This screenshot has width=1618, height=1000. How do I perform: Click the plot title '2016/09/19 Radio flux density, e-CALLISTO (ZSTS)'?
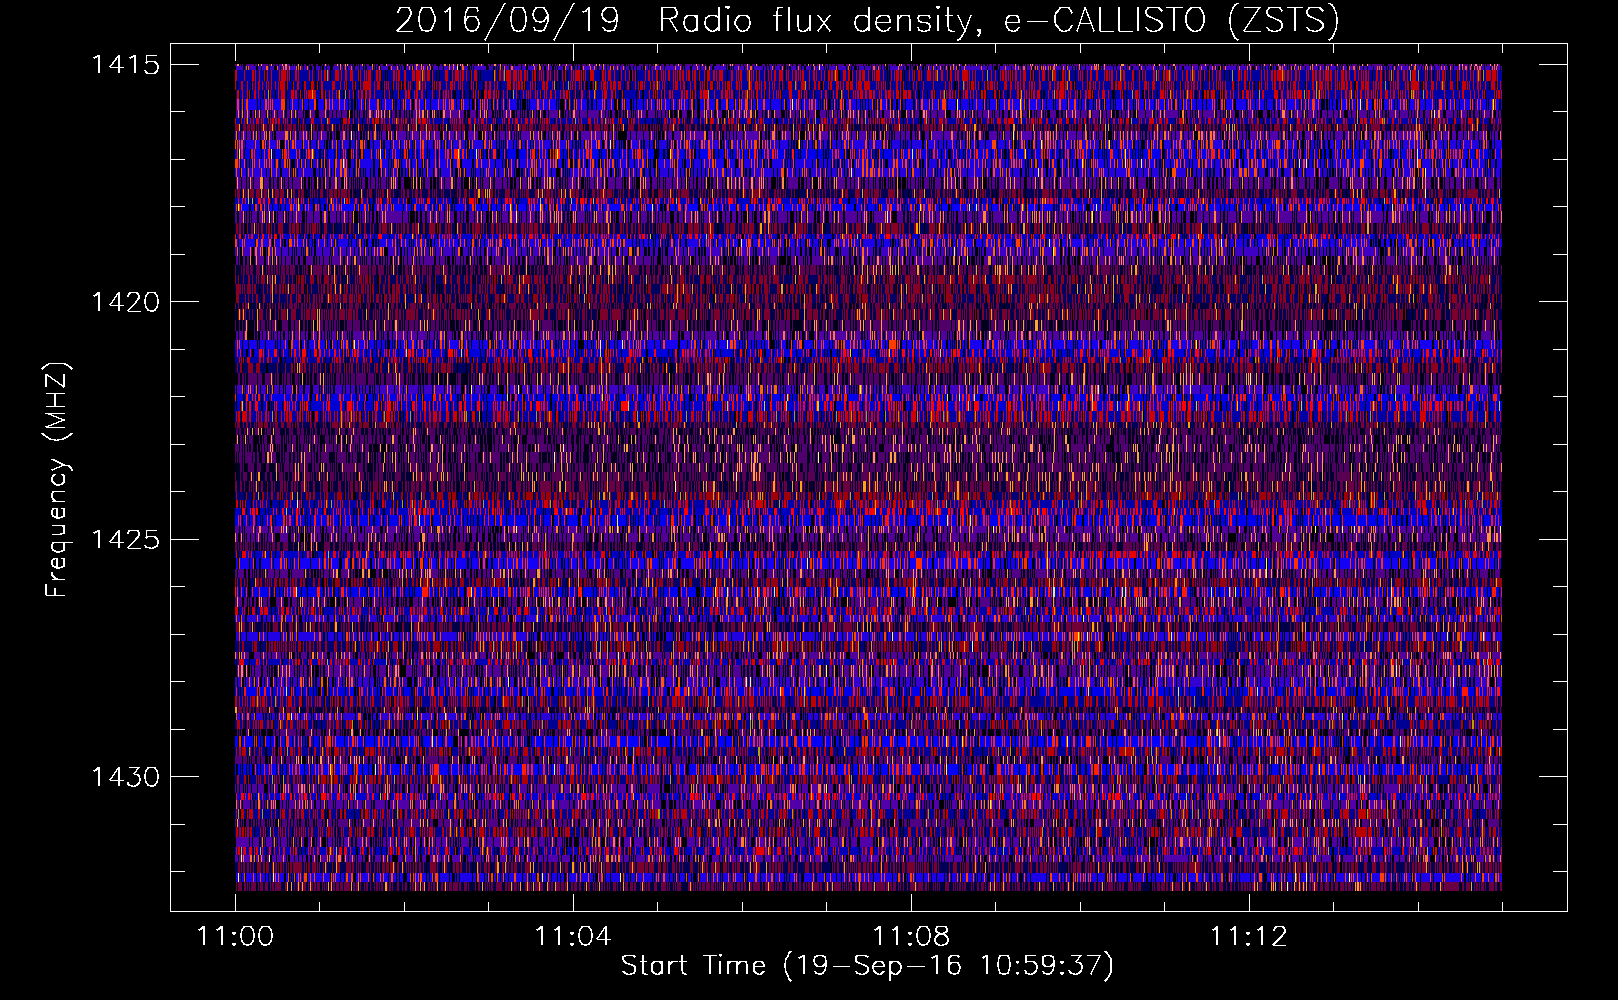pyautogui.click(x=867, y=20)
